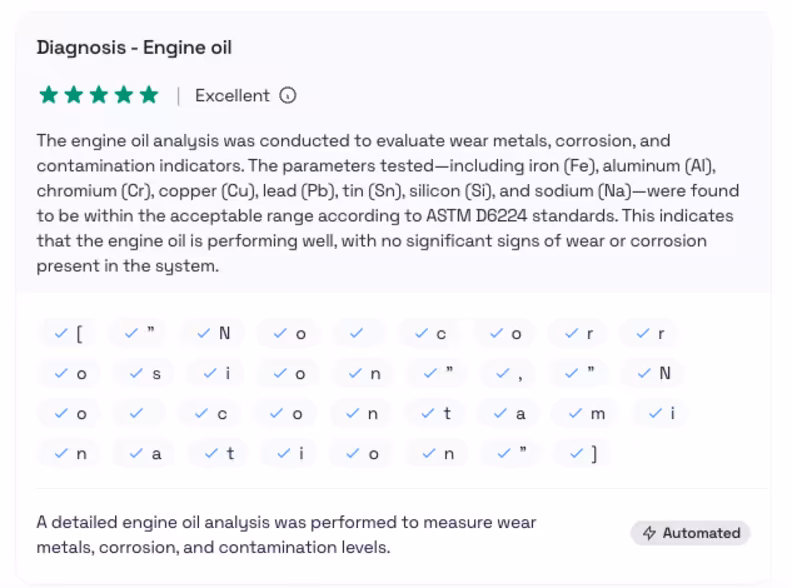Image resolution: width=792 pixels, height=588 pixels.
Task: Toggle the "N" chip in the first row
Action: [214, 334]
